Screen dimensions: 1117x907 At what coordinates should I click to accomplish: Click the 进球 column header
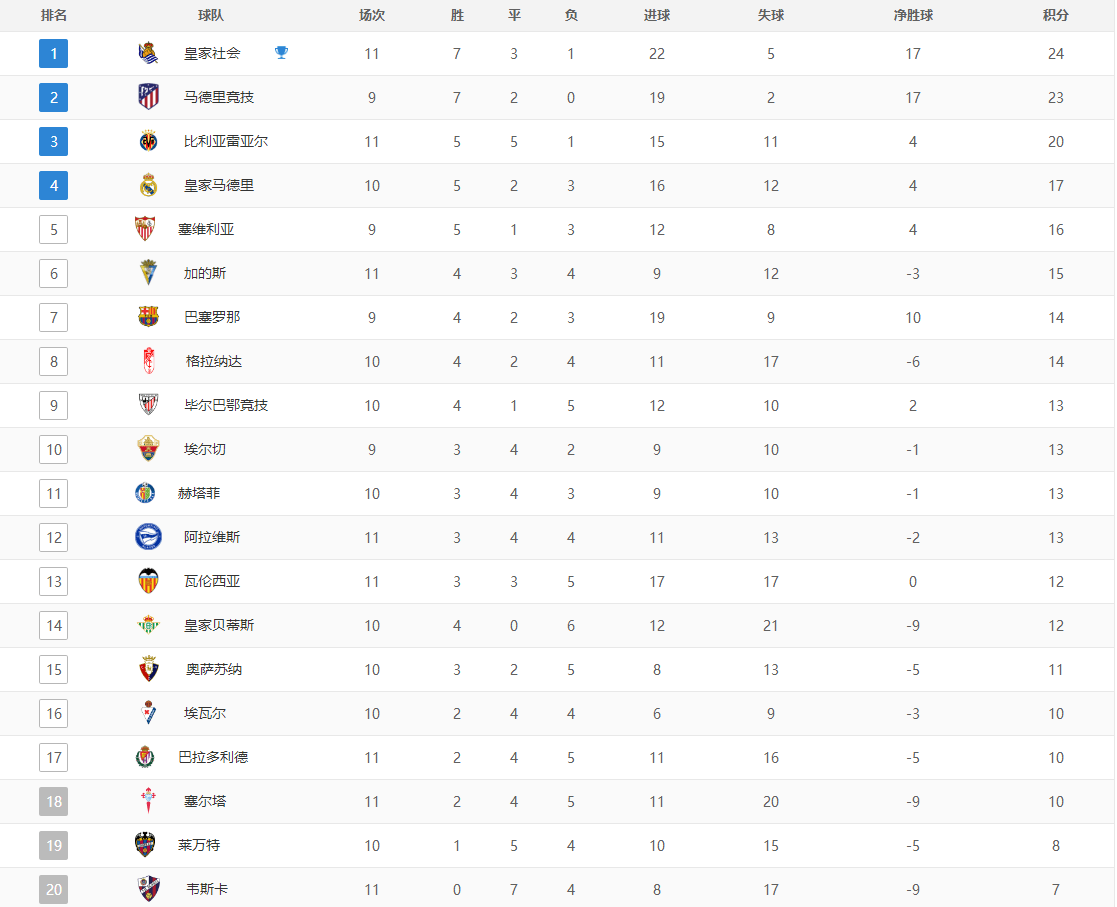[657, 15]
